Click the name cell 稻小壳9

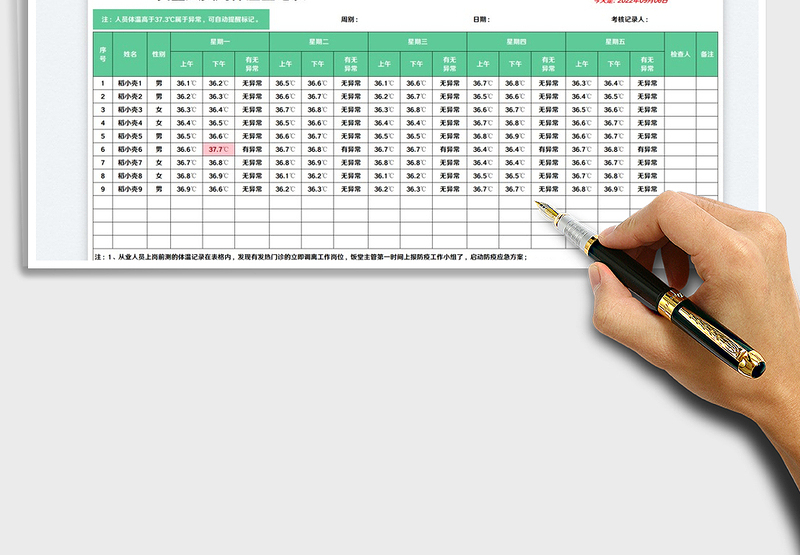click(x=130, y=188)
